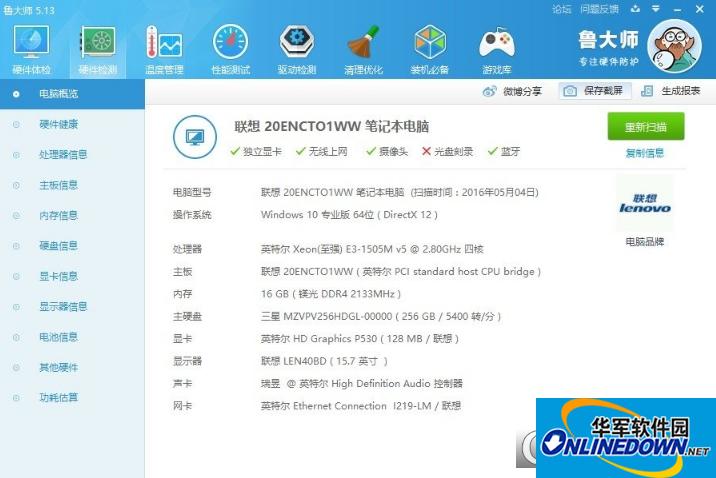Select 内存信息 sidebar item
This screenshot has width=716, height=478.
(x=72, y=215)
